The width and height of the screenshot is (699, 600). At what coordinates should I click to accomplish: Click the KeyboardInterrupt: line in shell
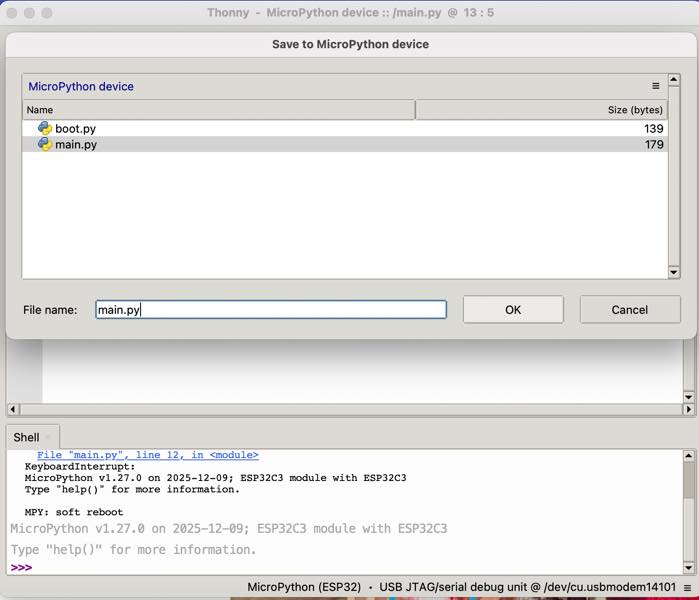point(80,466)
